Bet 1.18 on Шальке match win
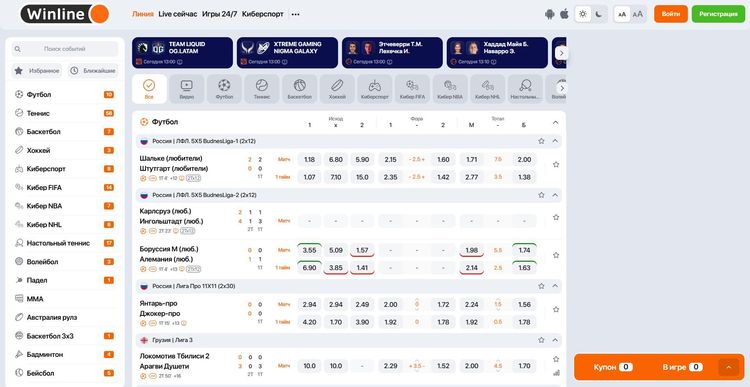750x387 pixels. tap(309, 159)
